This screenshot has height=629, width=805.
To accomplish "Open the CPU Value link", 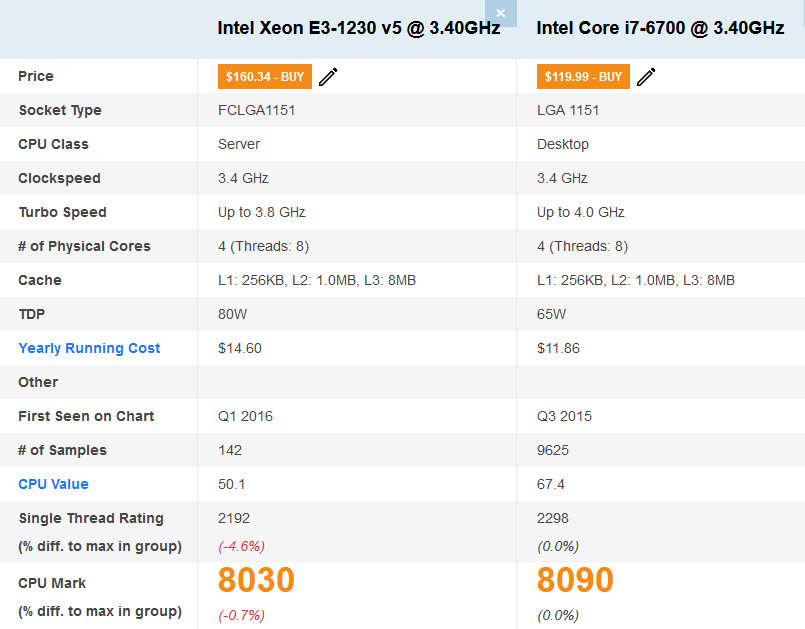I will (53, 484).
